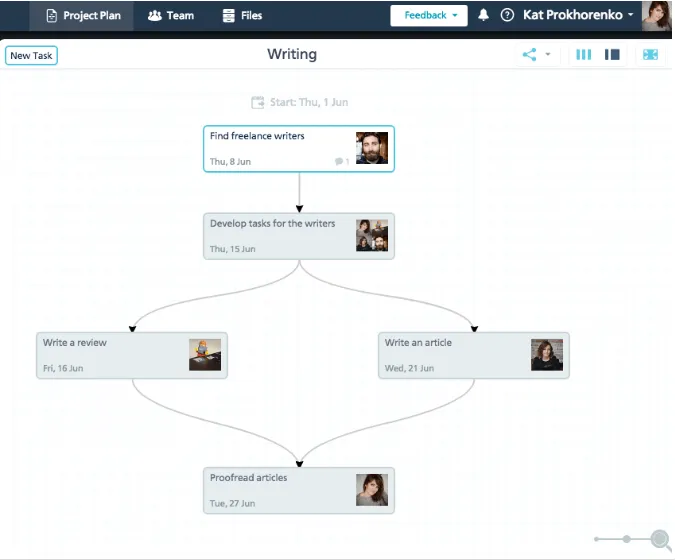The width and height of the screenshot is (675, 560).
Task: Open the Files tab
Action: 242,15
